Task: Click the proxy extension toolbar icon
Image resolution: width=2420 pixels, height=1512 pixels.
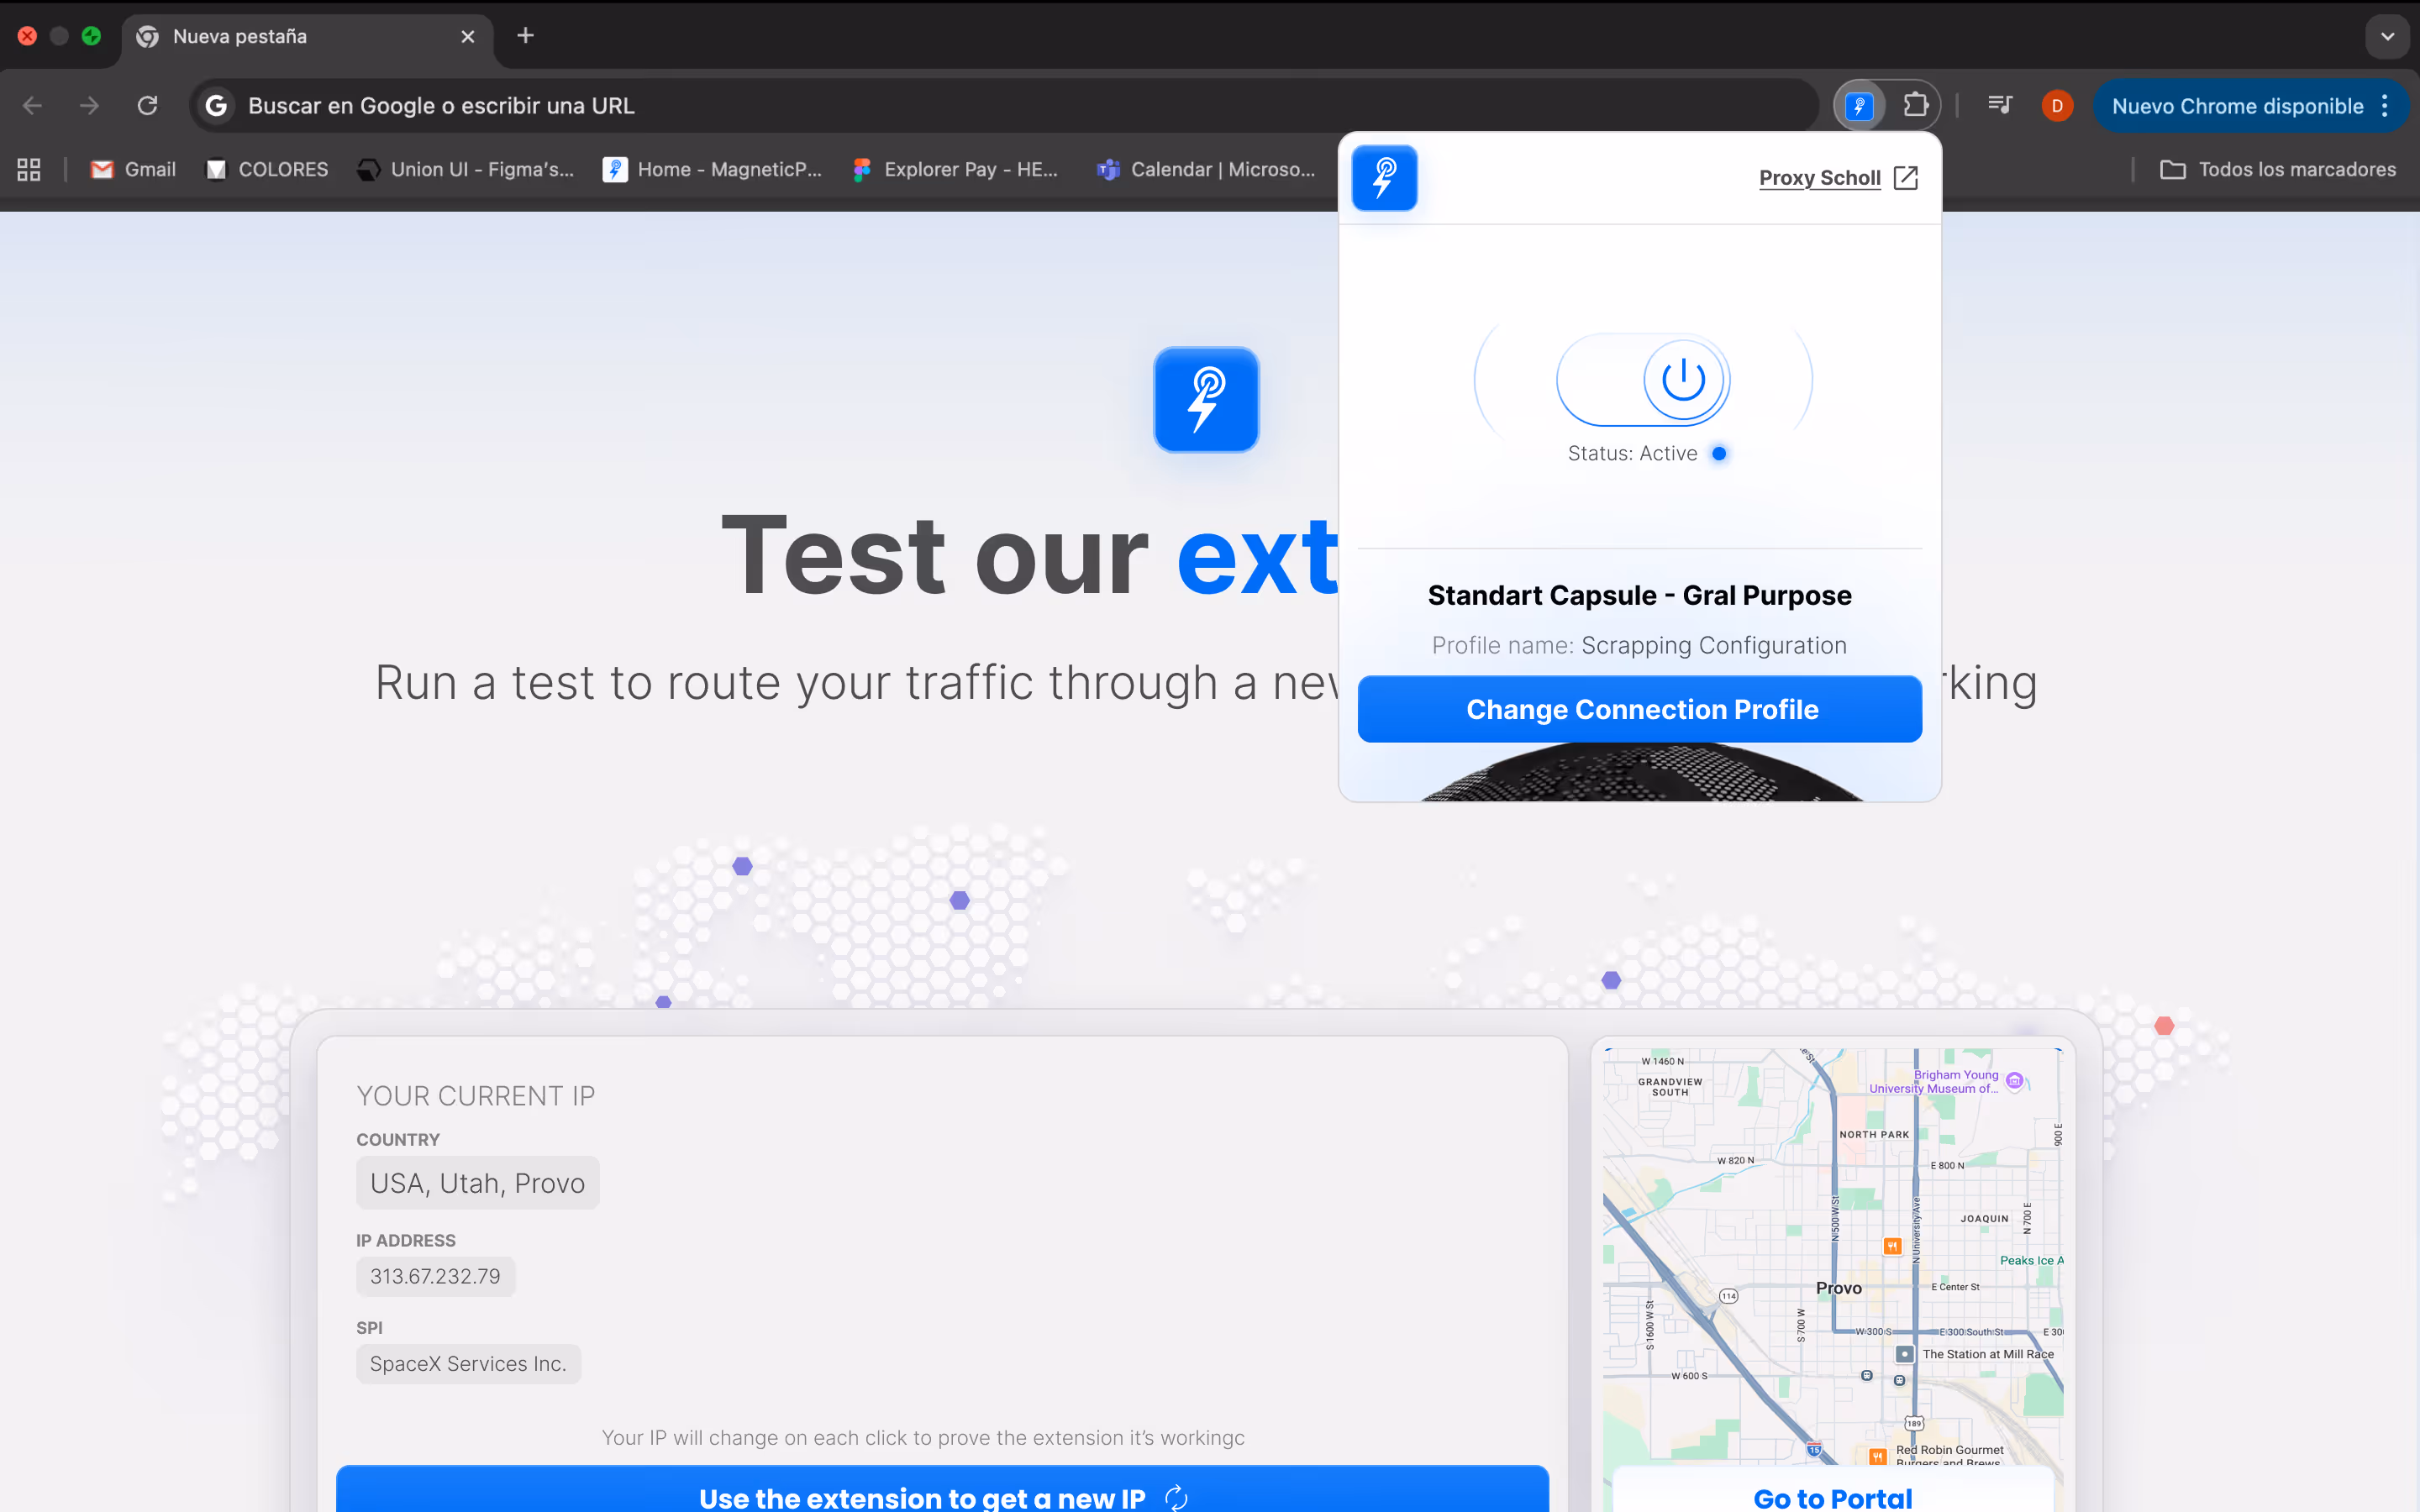Action: [1859, 106]
